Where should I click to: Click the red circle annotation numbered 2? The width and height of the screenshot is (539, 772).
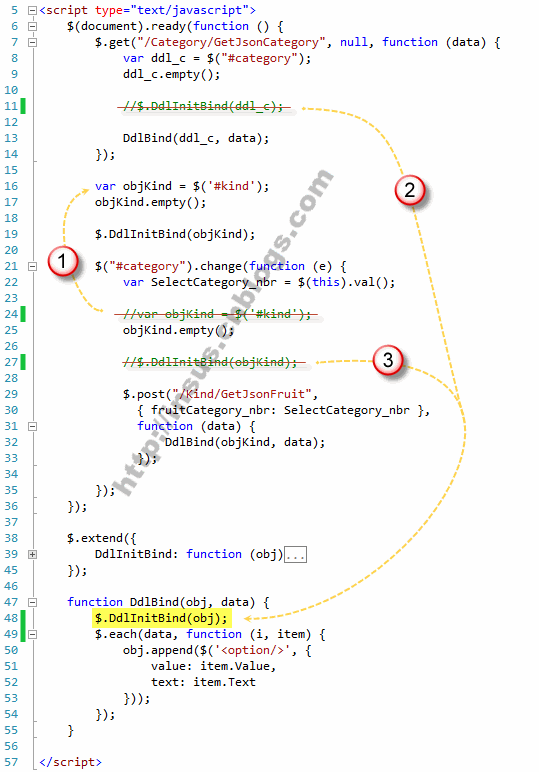point(410,190)
